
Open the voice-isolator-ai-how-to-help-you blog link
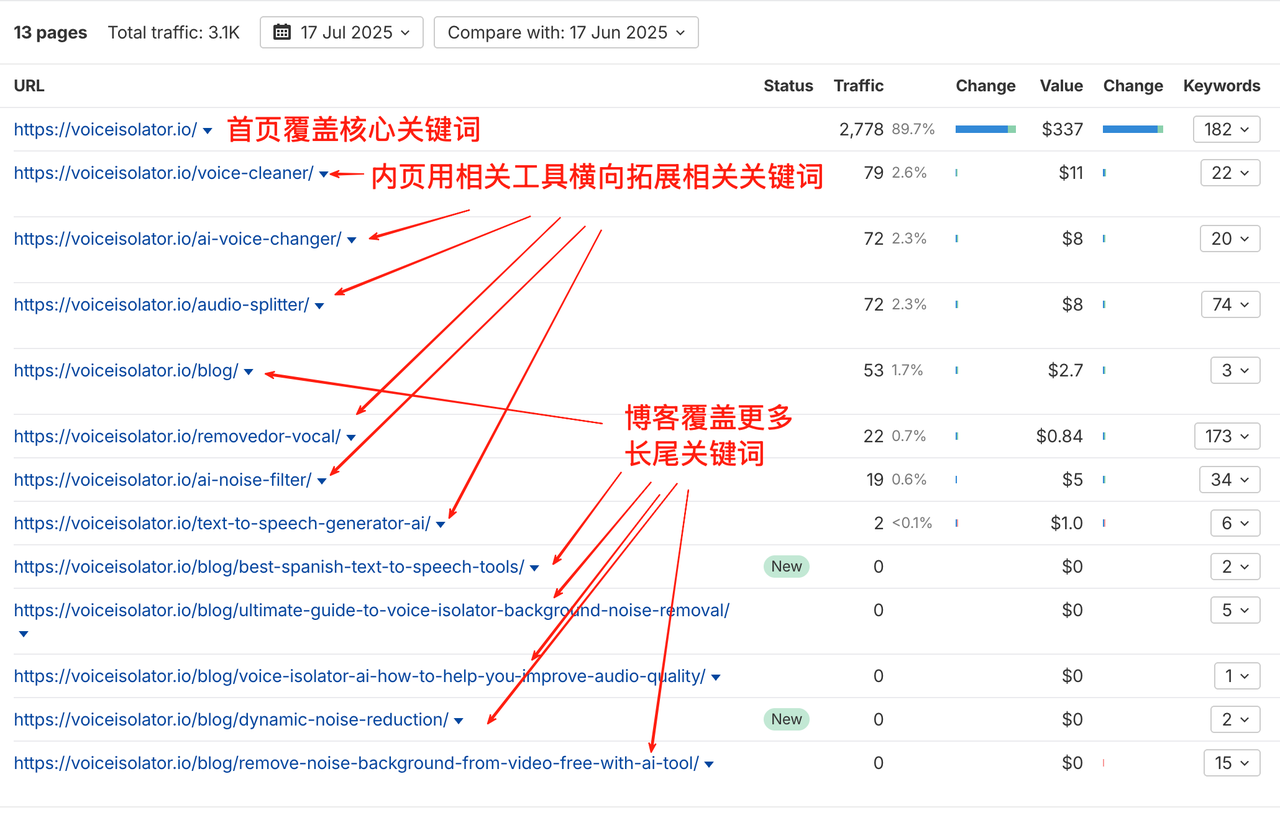click(x=360, y=677)
